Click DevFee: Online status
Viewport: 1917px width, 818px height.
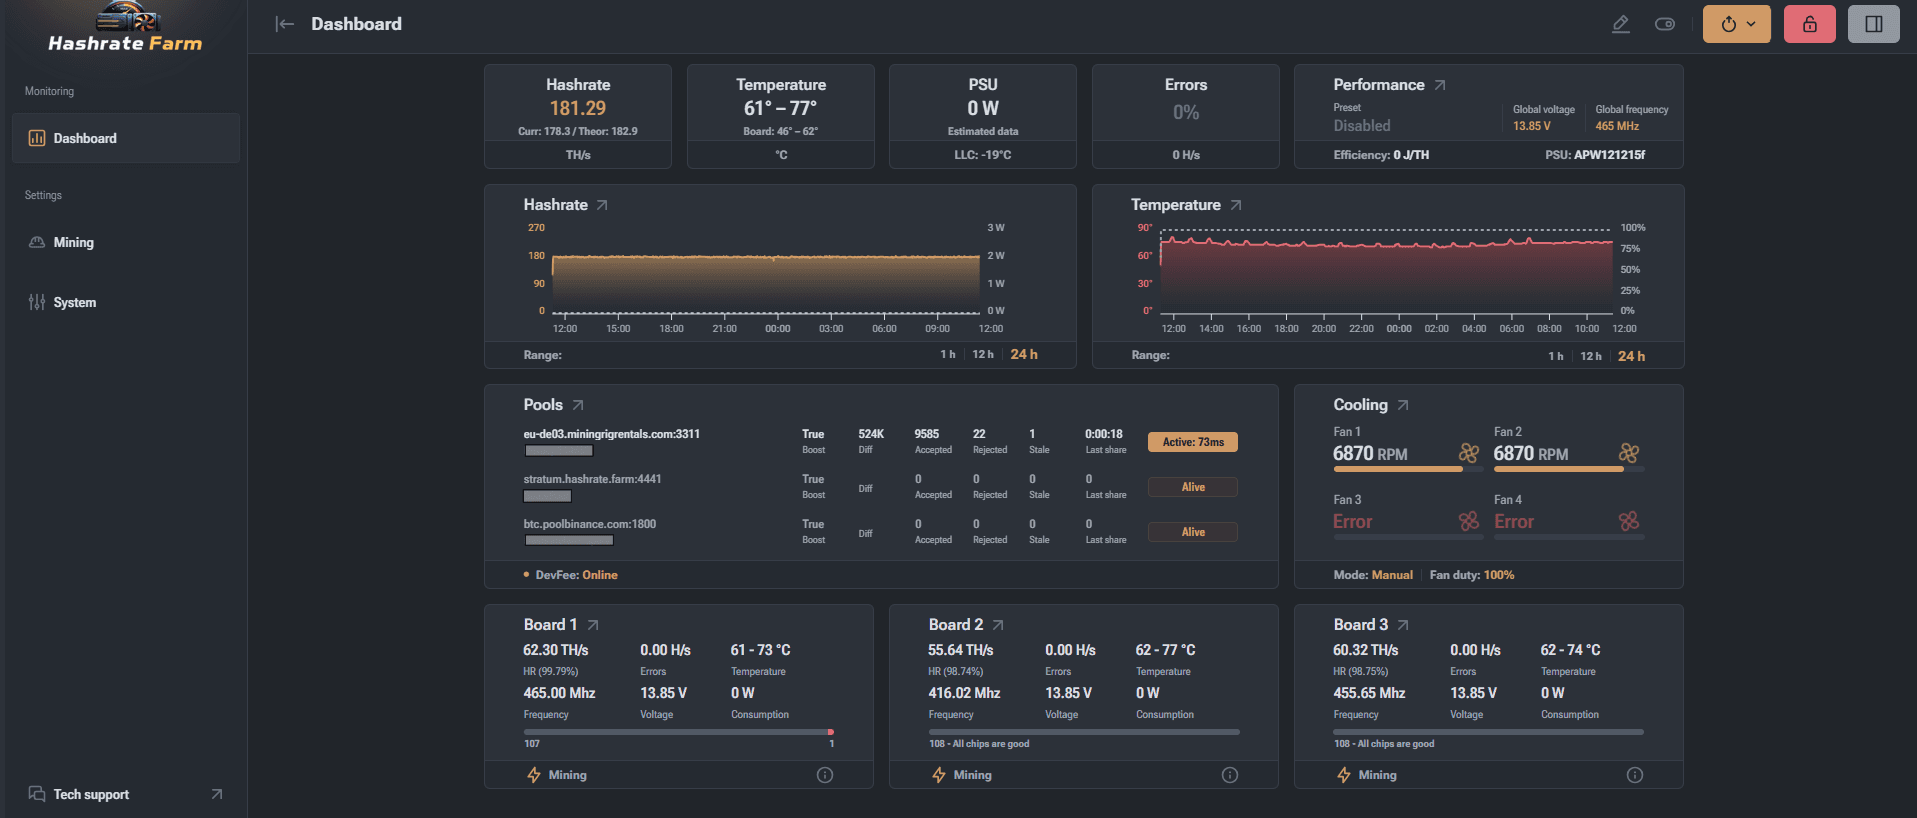576,575
